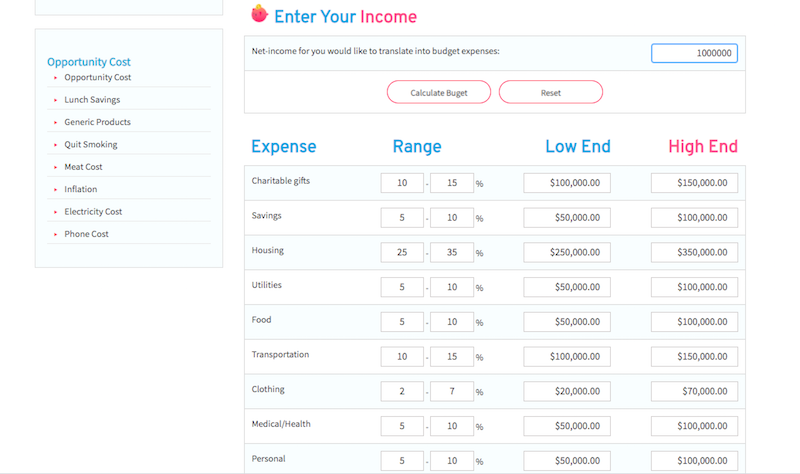Click Transportation high range field 15
This screenshot has width=800, height=474.
tap(452, 356)
